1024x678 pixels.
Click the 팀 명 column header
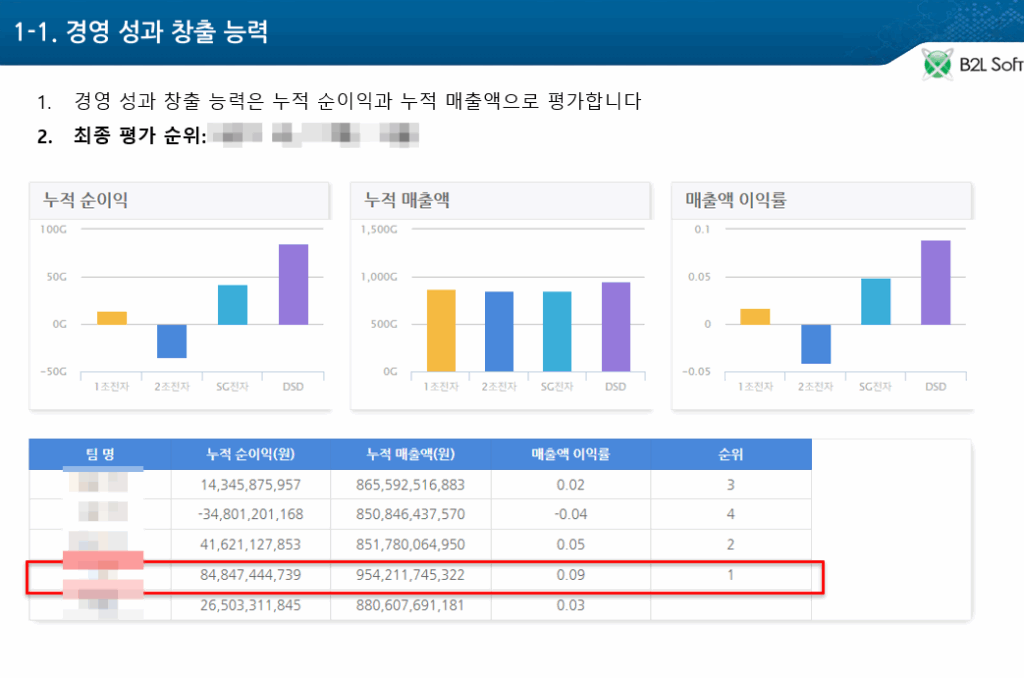[x=100, y=455]
